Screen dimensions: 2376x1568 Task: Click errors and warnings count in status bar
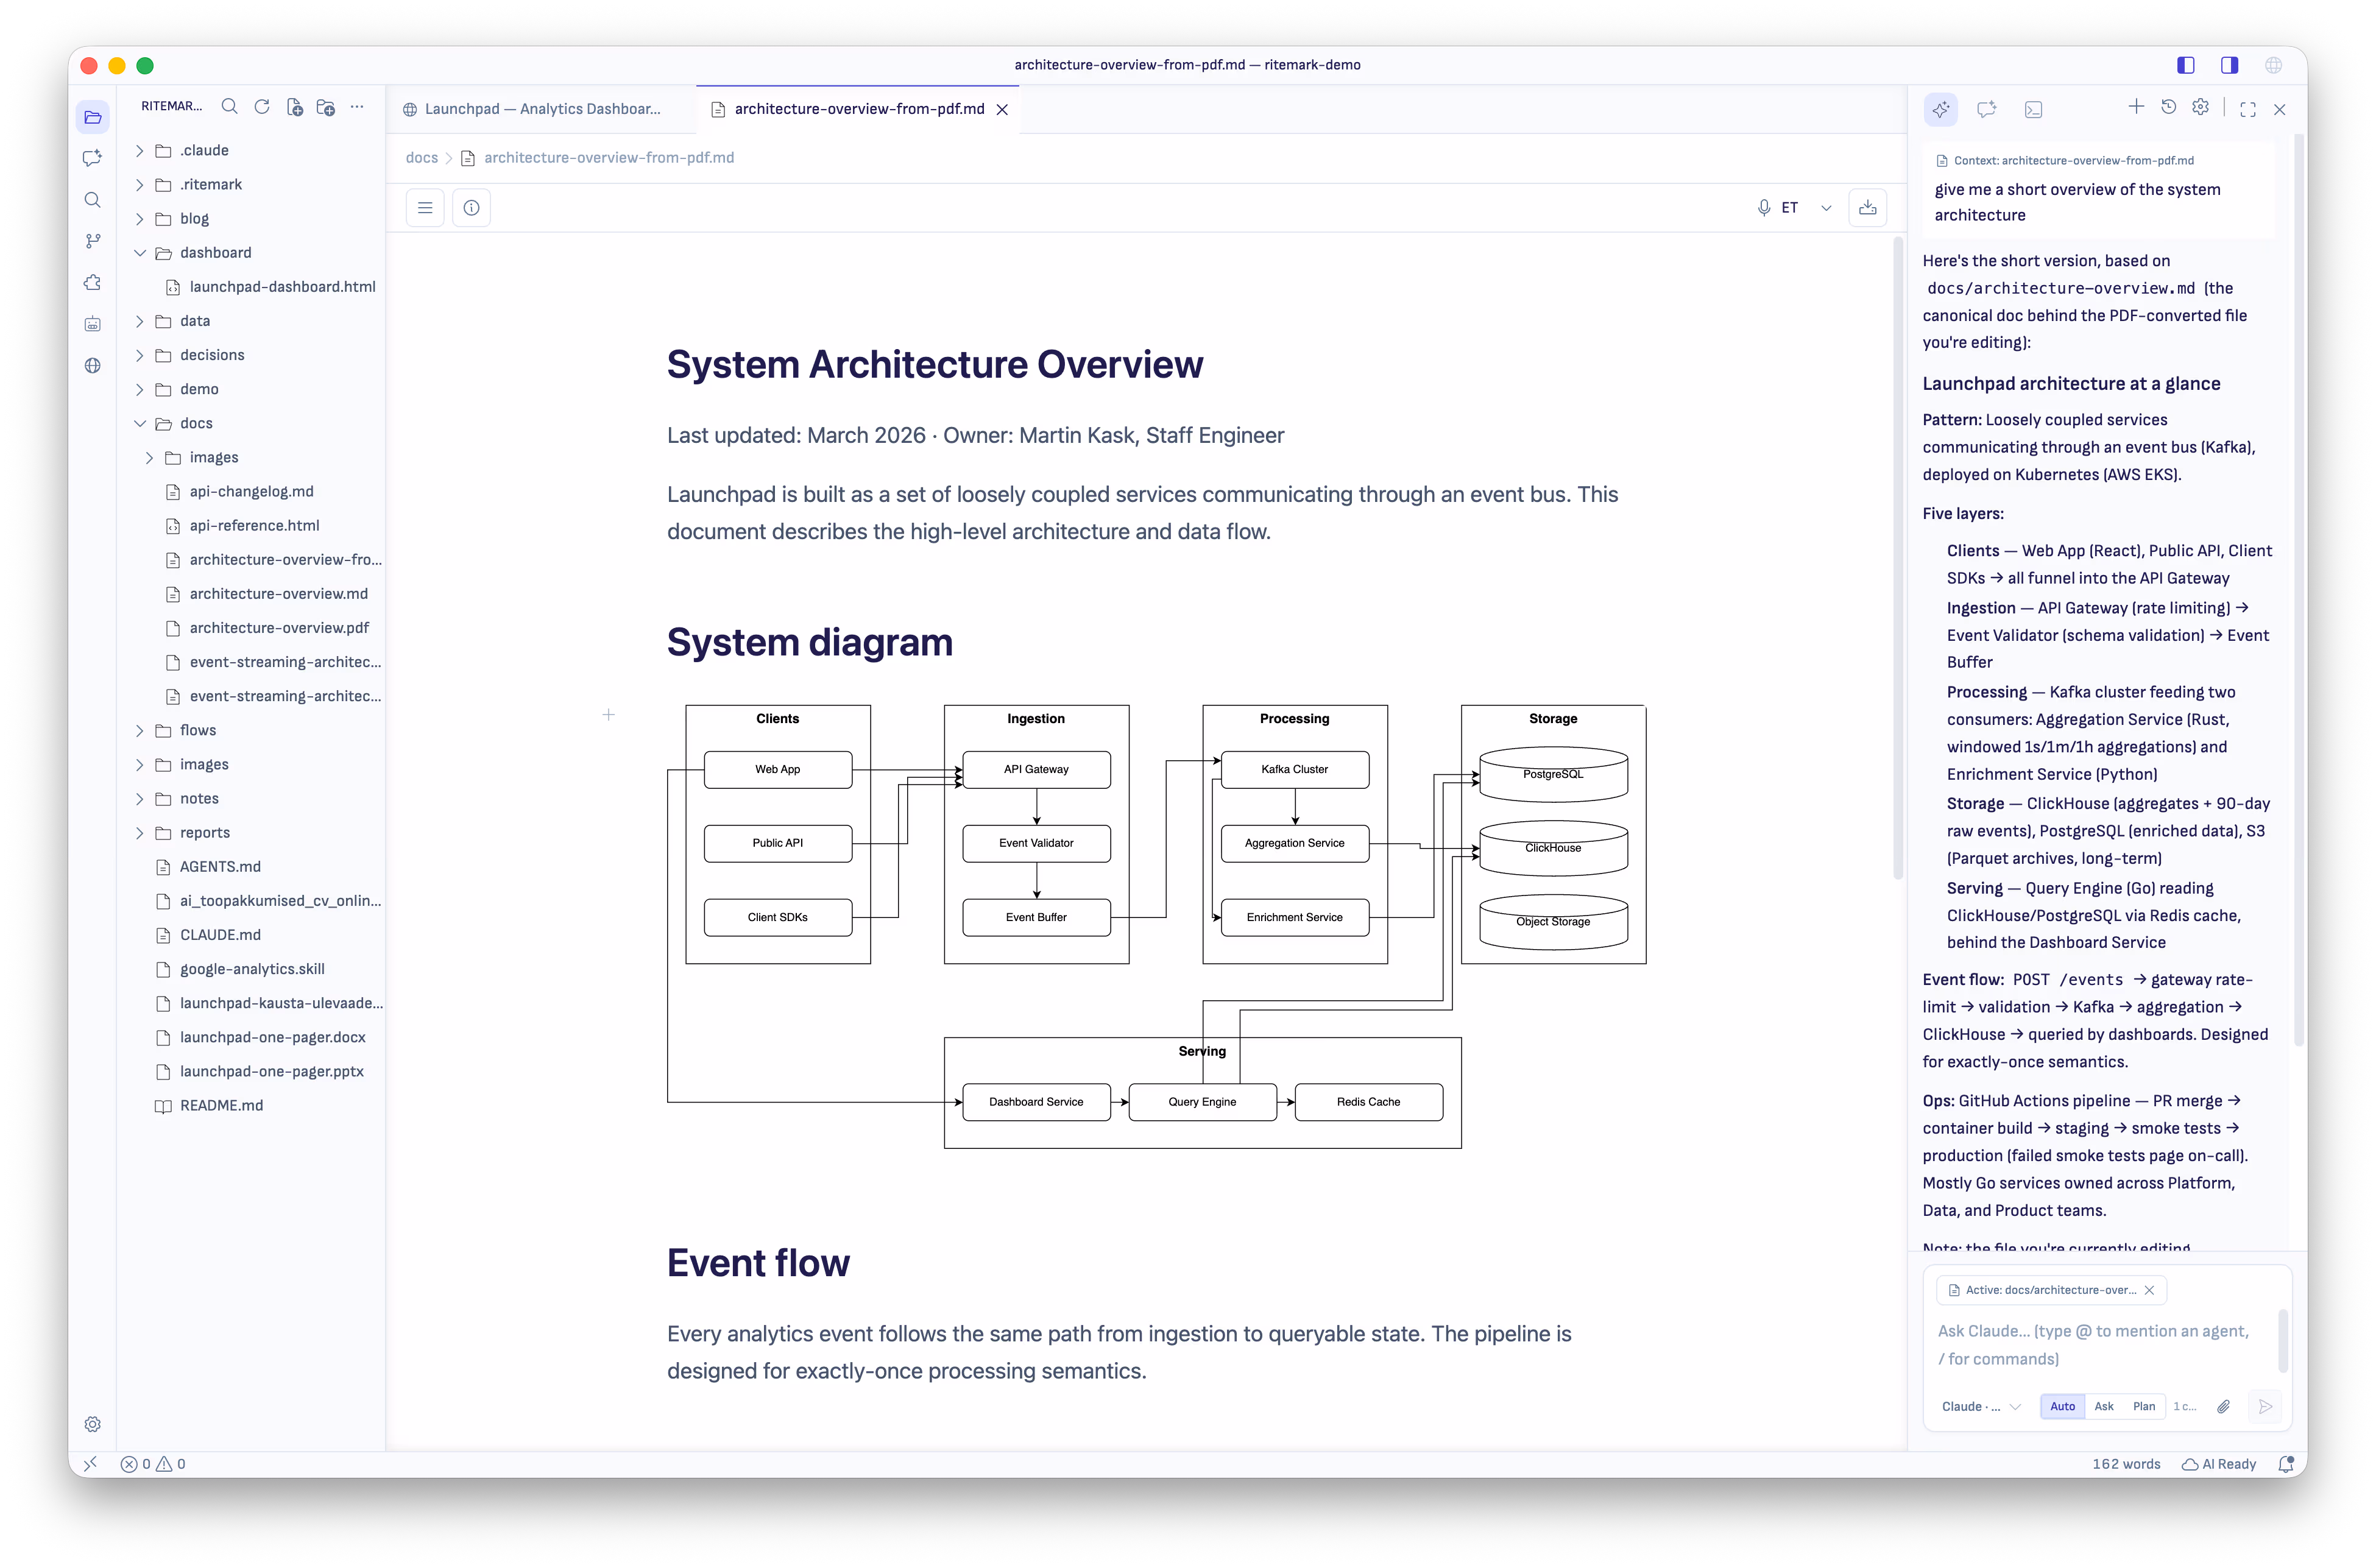153,1464
